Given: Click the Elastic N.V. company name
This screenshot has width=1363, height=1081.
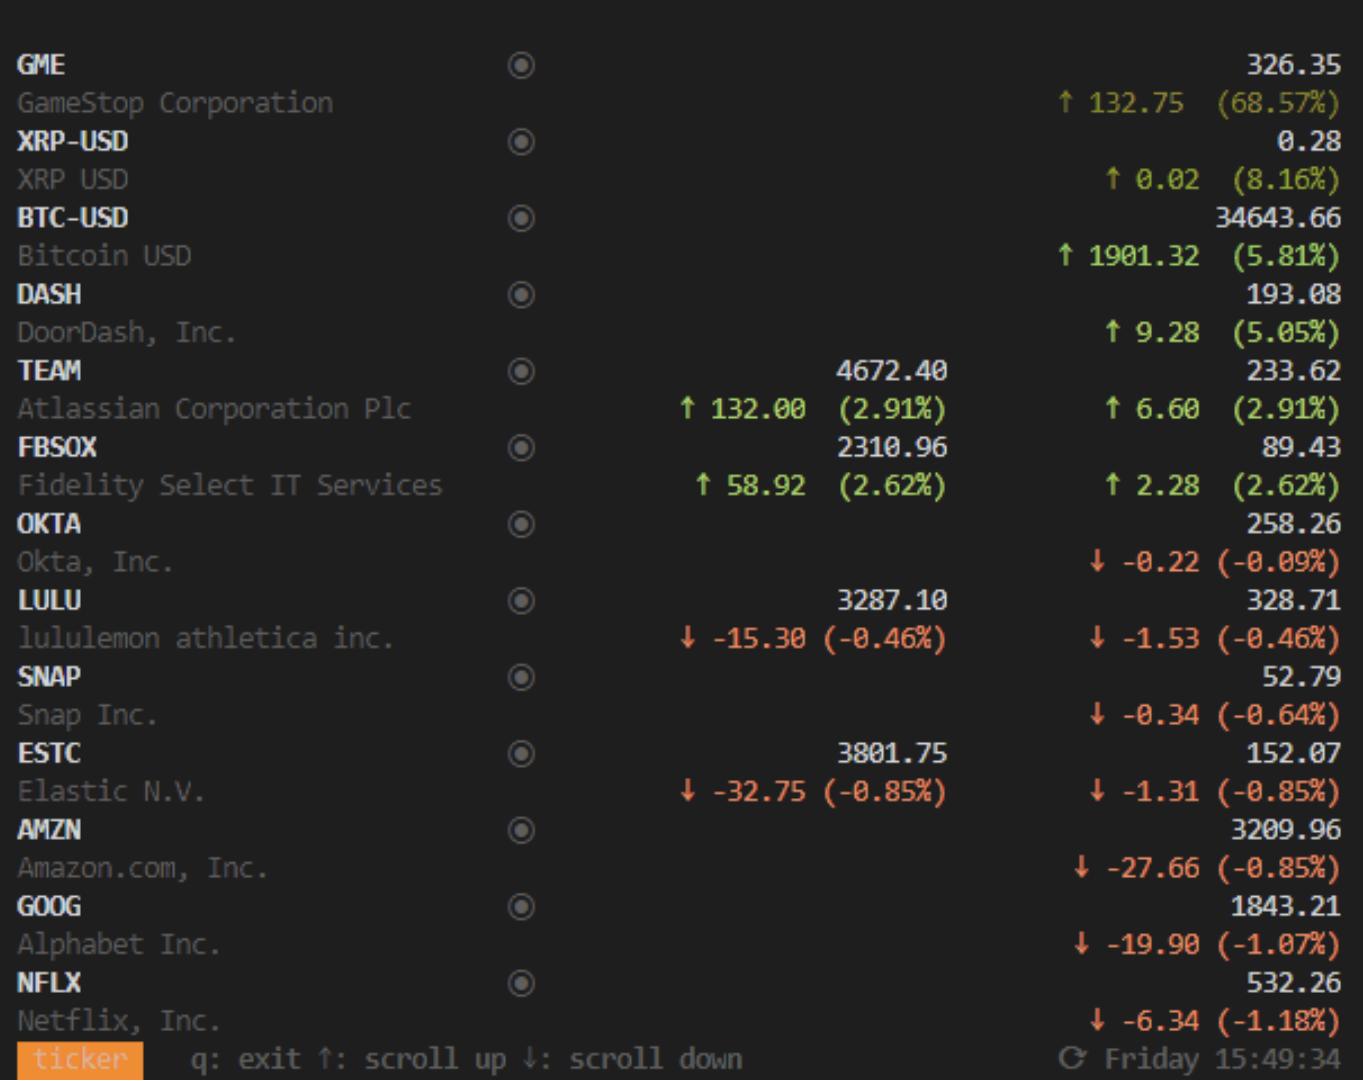Looking at the screenshot, I should (x=111, y=792).
